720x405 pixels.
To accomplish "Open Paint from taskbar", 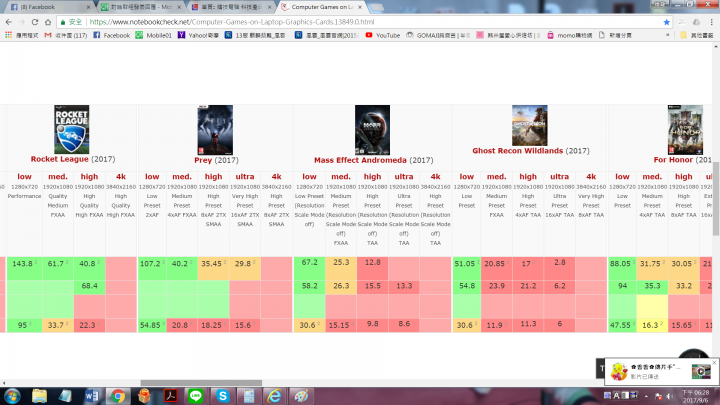I will (x=301, y=396).
